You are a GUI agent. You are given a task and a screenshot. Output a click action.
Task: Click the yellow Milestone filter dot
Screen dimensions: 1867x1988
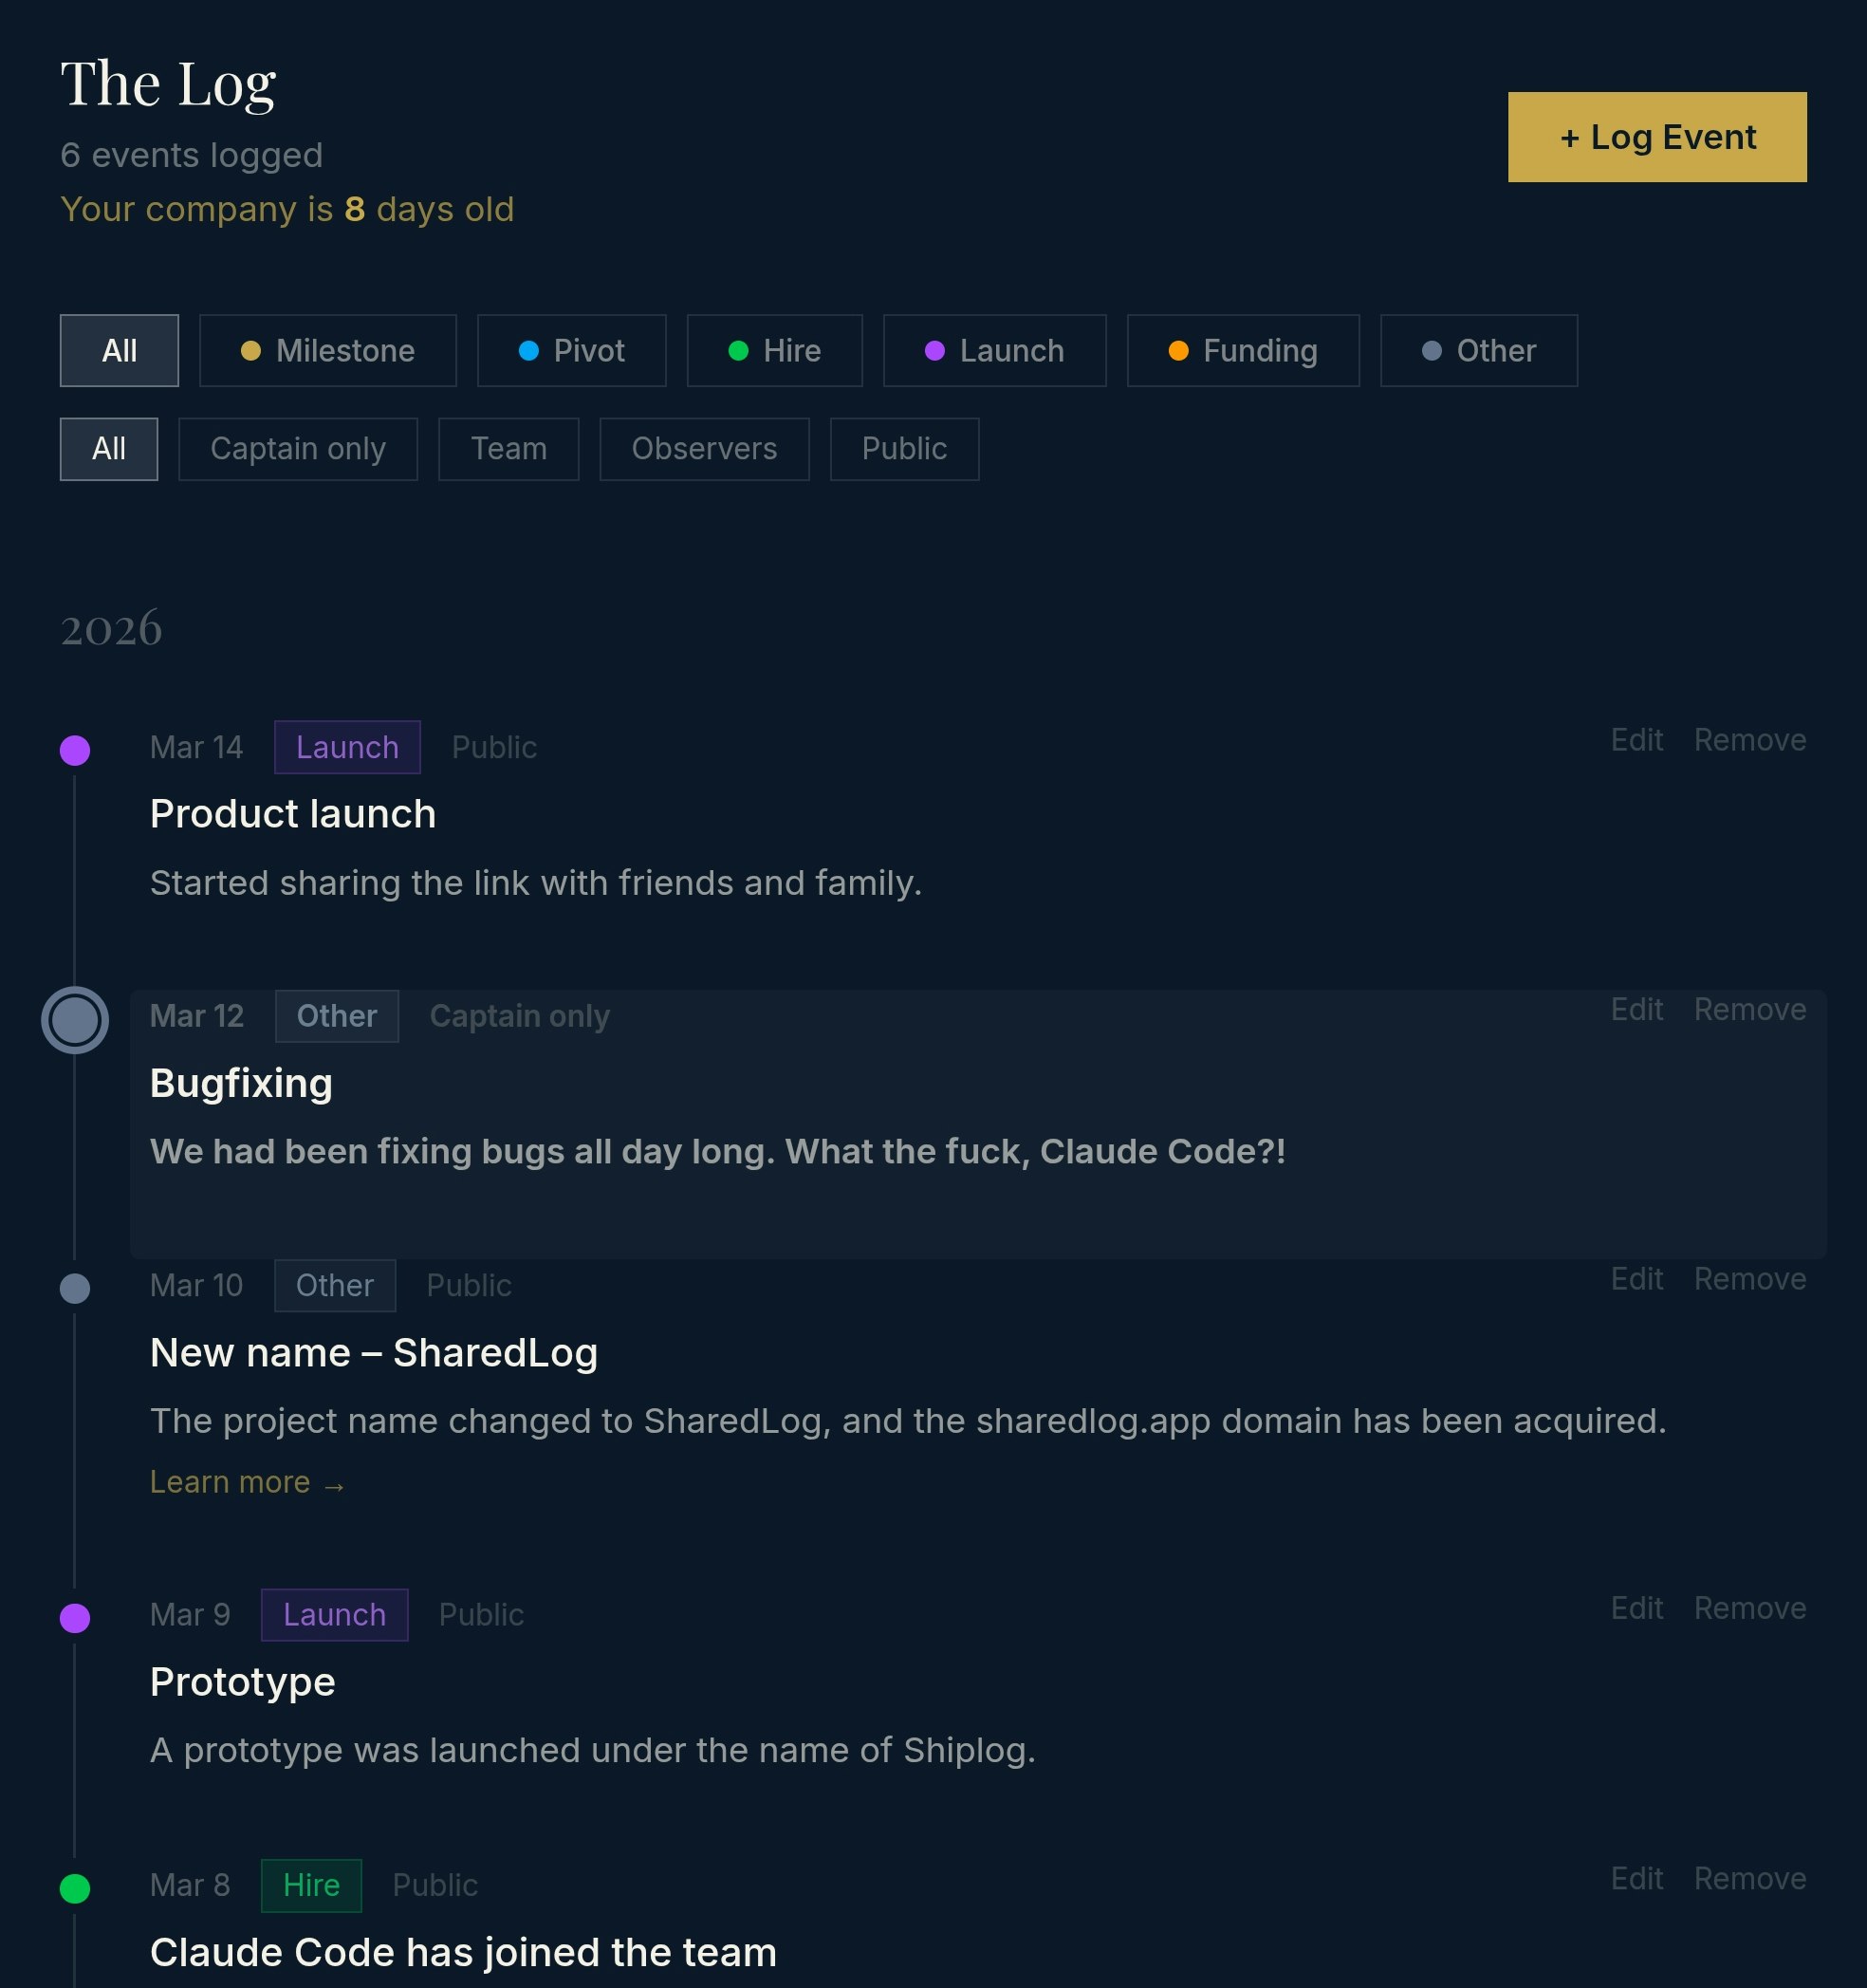click(x=250, y=350)
